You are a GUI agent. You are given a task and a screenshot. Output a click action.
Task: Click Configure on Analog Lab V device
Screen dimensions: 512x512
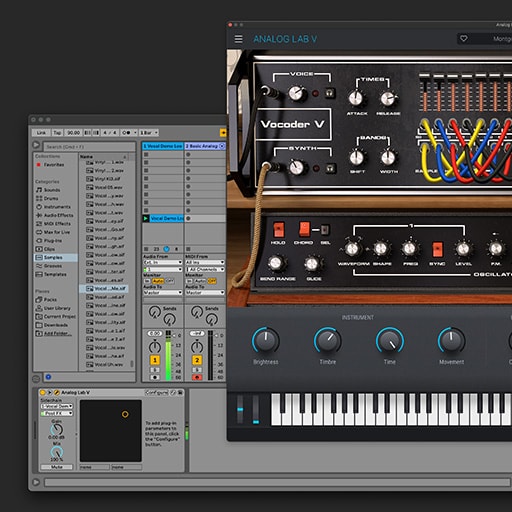coord(157,393)
